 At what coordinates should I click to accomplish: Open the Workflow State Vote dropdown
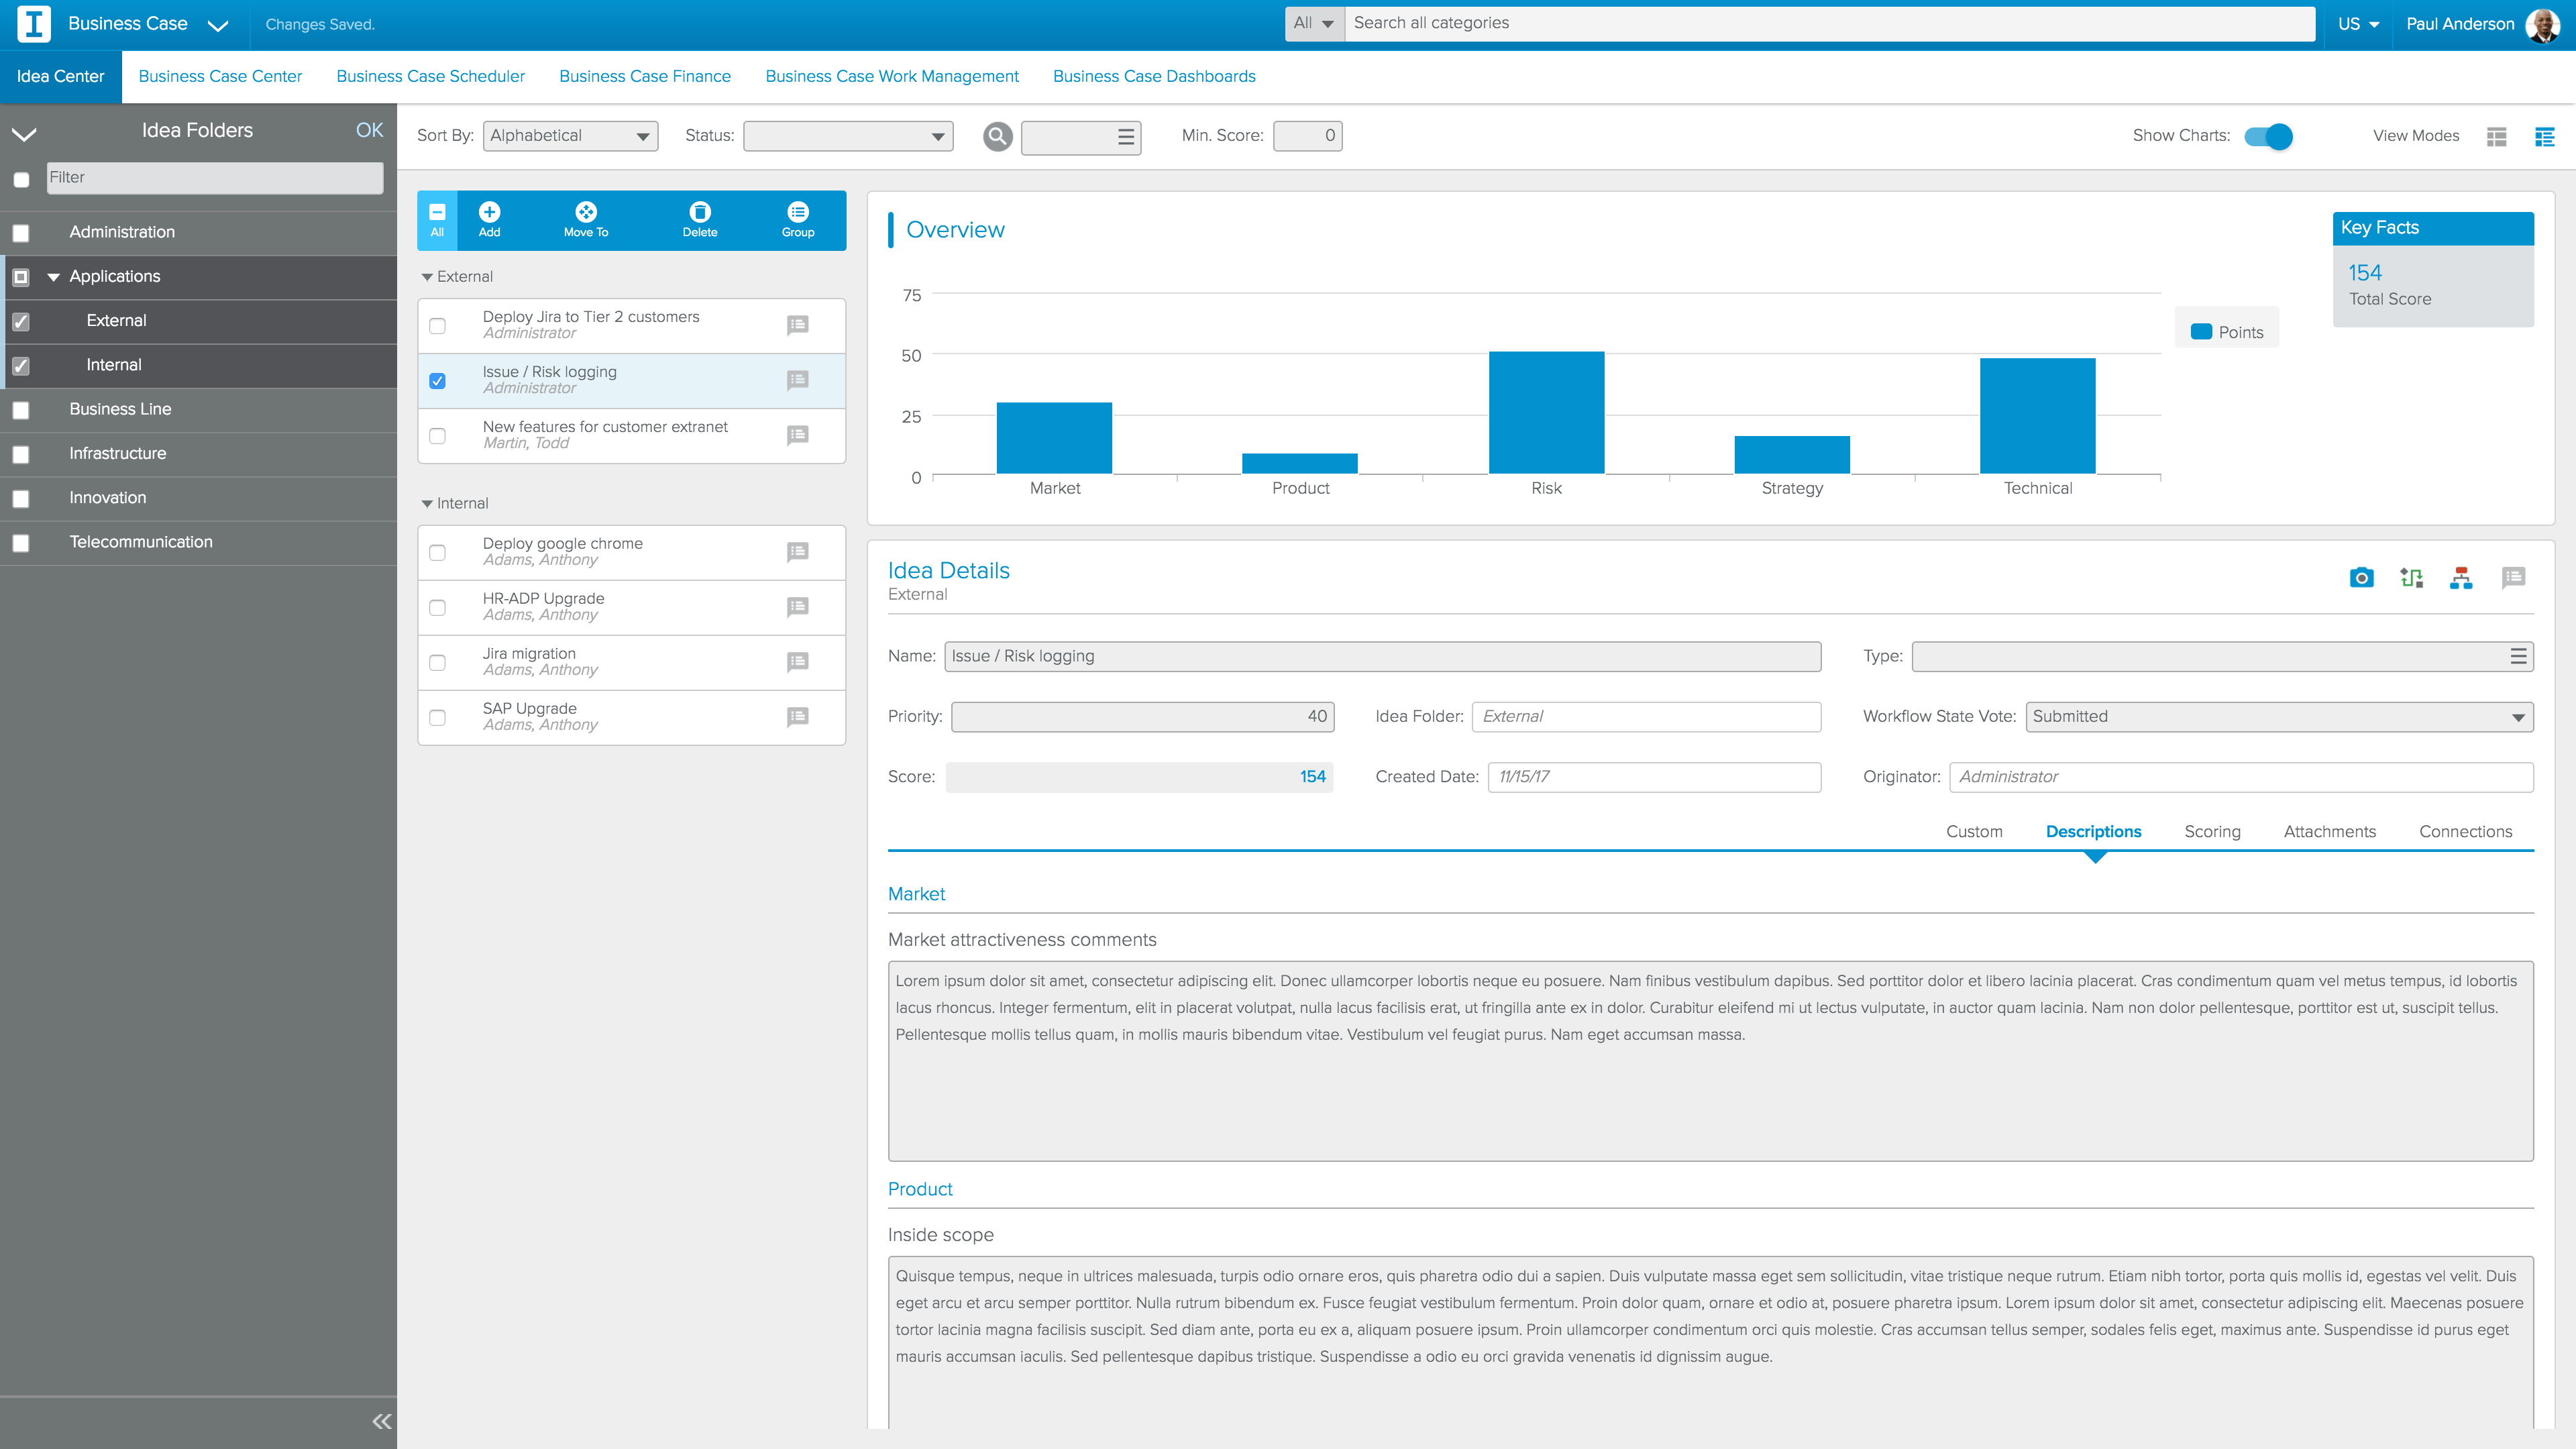(2278, 717)
